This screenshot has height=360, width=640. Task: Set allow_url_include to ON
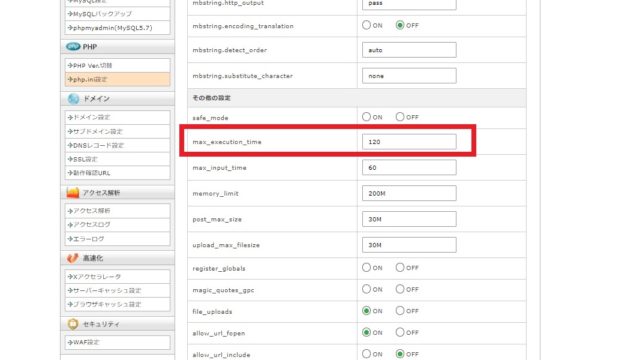coord(366,354)
